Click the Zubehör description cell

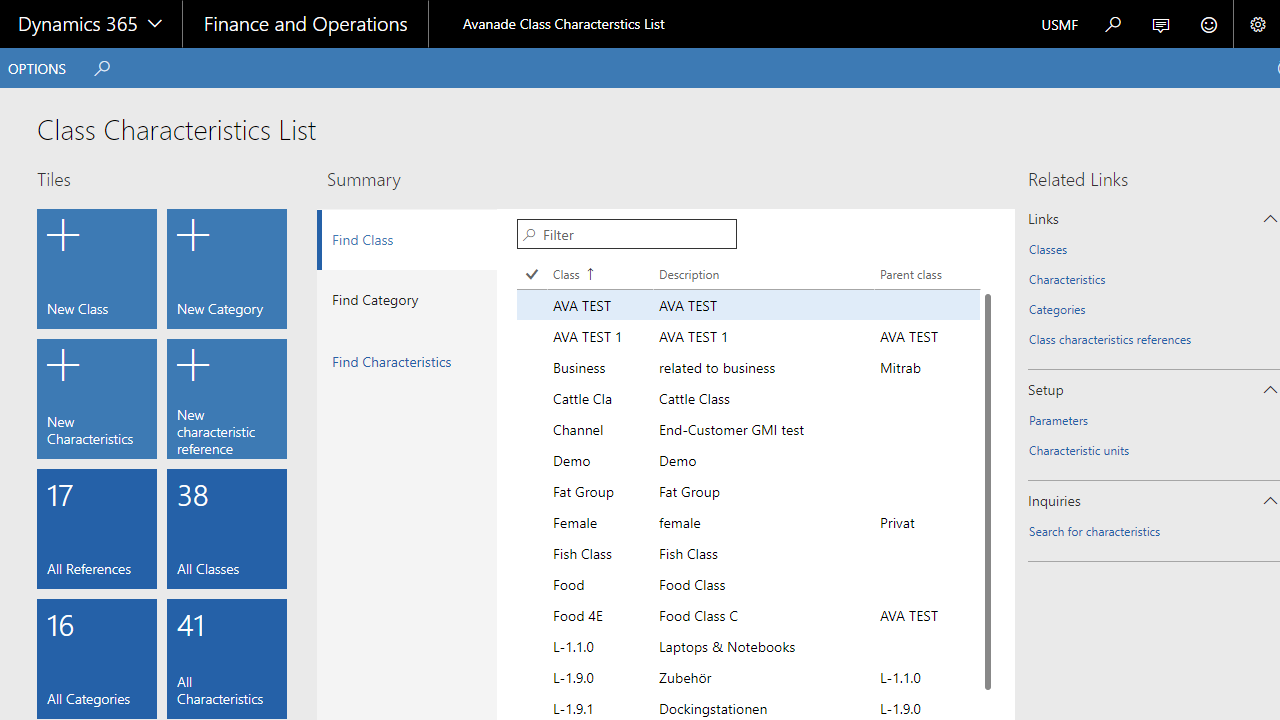[x=685, y=678]
